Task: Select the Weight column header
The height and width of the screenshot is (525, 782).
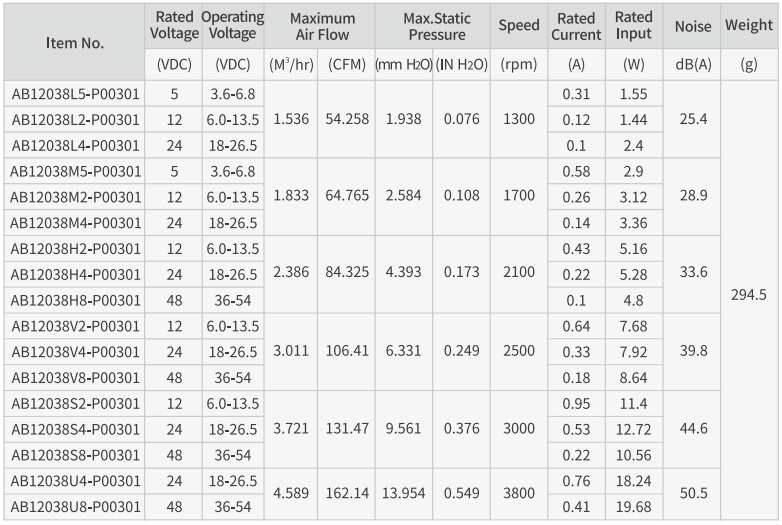Action: coord(749,25)
